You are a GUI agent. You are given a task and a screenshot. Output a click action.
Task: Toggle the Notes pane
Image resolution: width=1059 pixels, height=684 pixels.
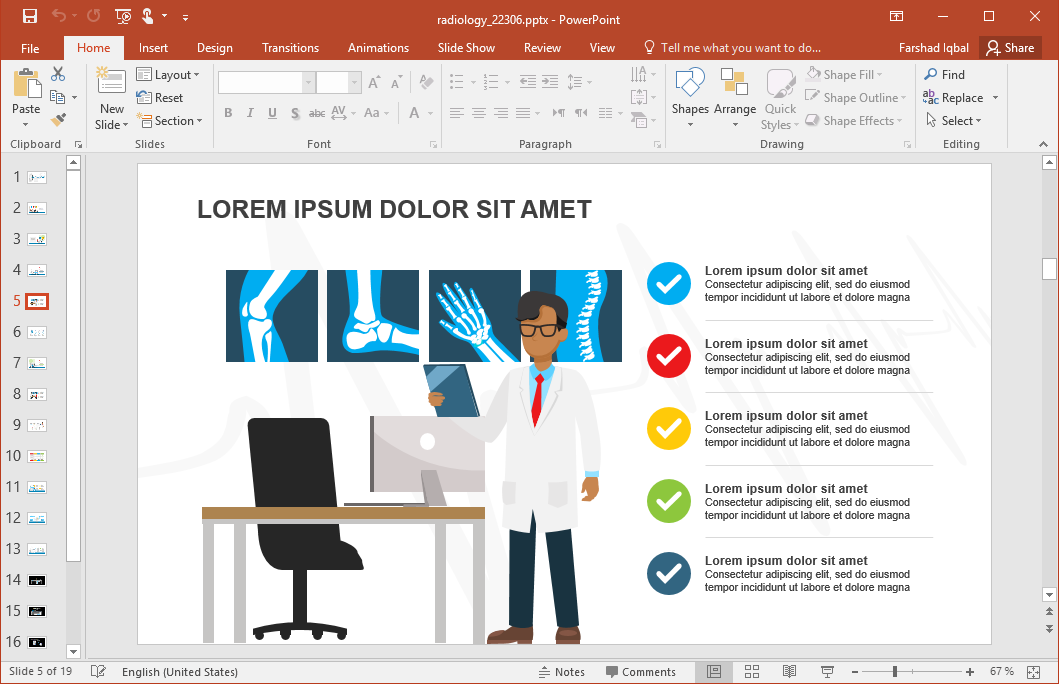pyautogui.click(x=562, y=672)
